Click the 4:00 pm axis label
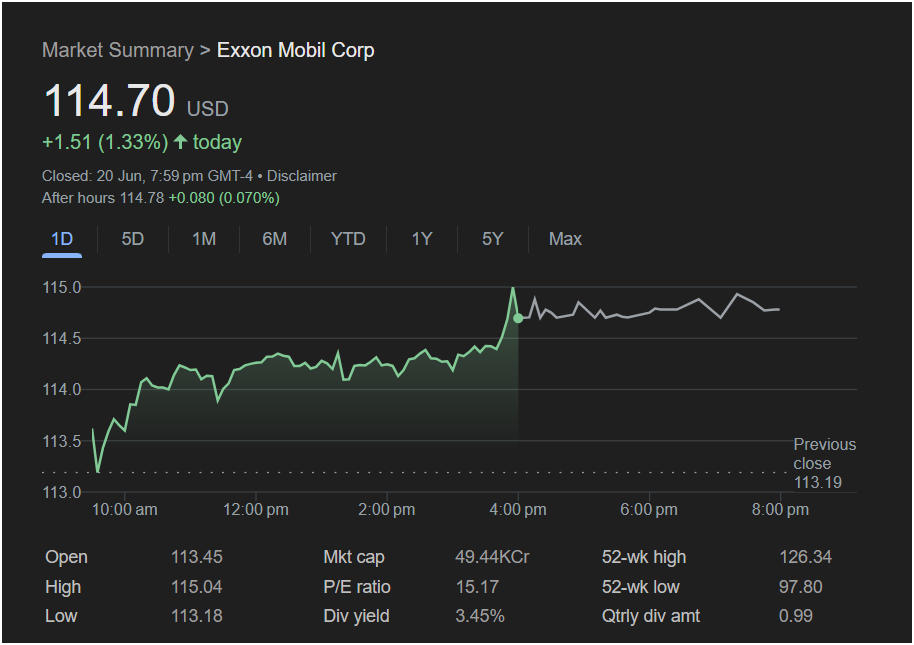Image resolution: width=914 pixels, height=645 pixels. point(518,510)
